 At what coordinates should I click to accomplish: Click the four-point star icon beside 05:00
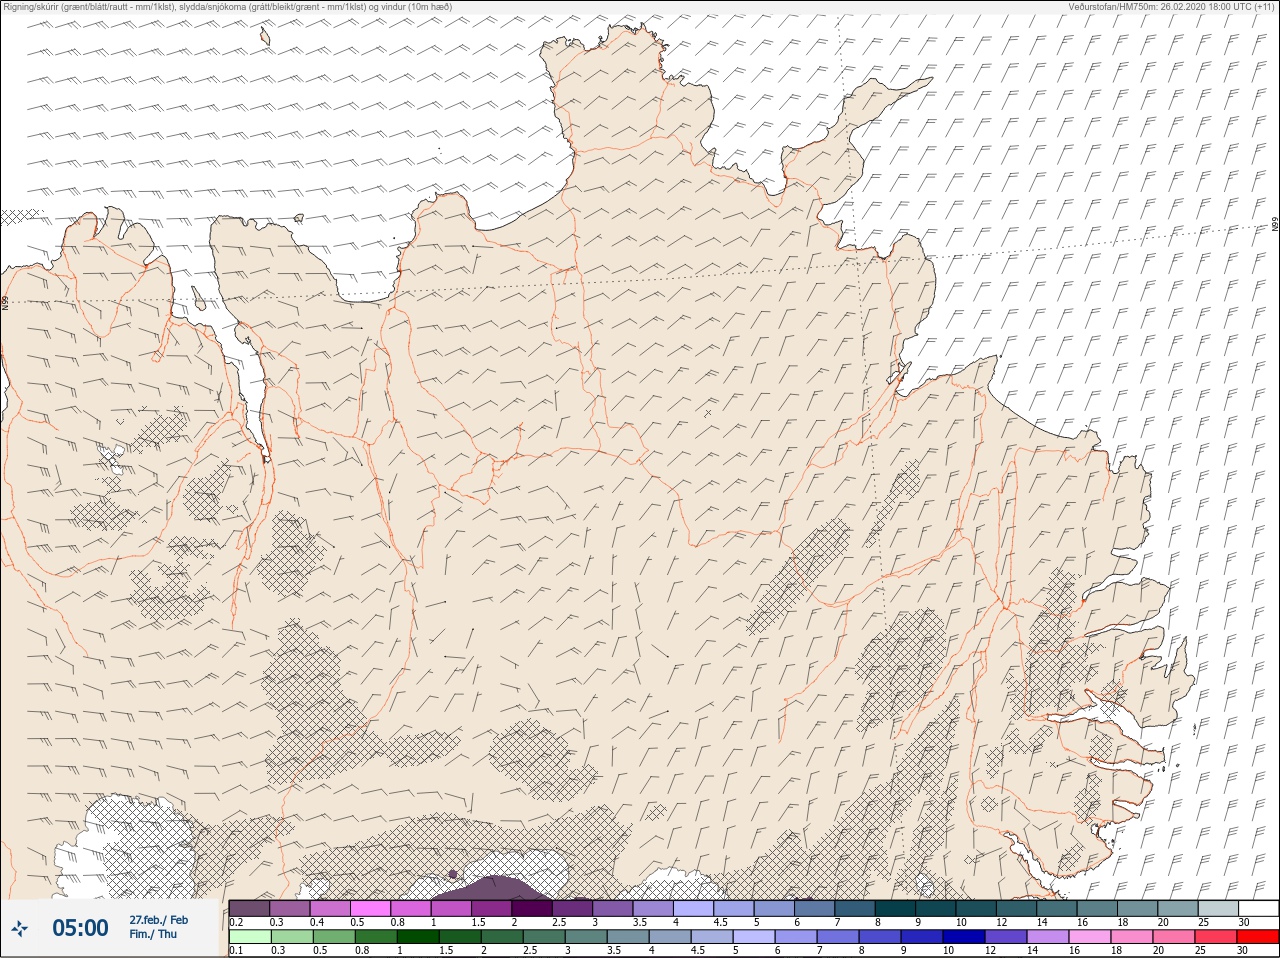(19, 929)
